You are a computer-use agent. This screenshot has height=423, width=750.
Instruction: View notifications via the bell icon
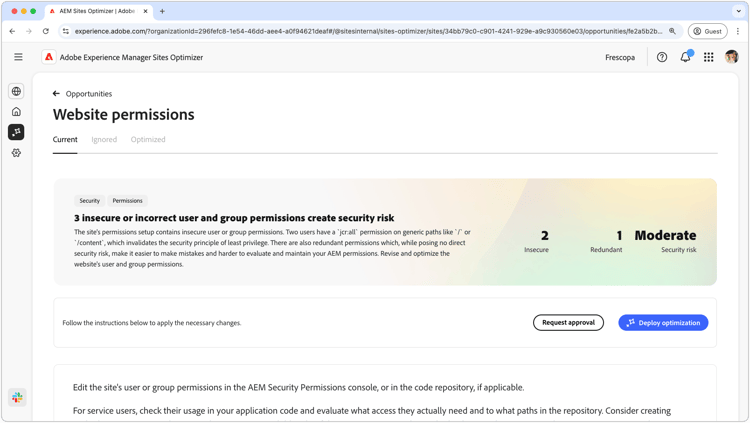[x=685, y=57]
